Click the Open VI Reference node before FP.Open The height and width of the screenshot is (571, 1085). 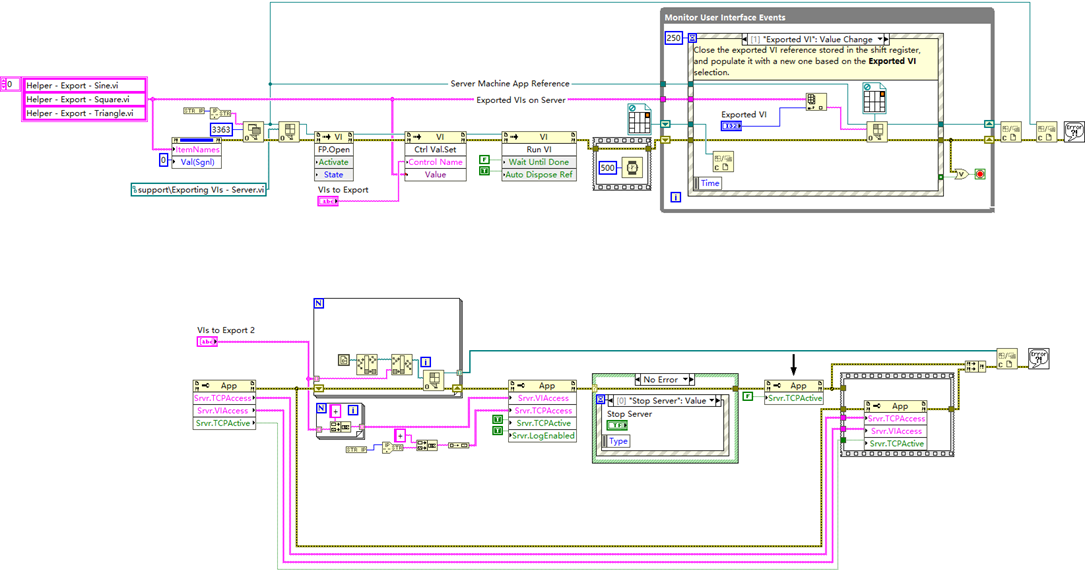tap(289, 131)
